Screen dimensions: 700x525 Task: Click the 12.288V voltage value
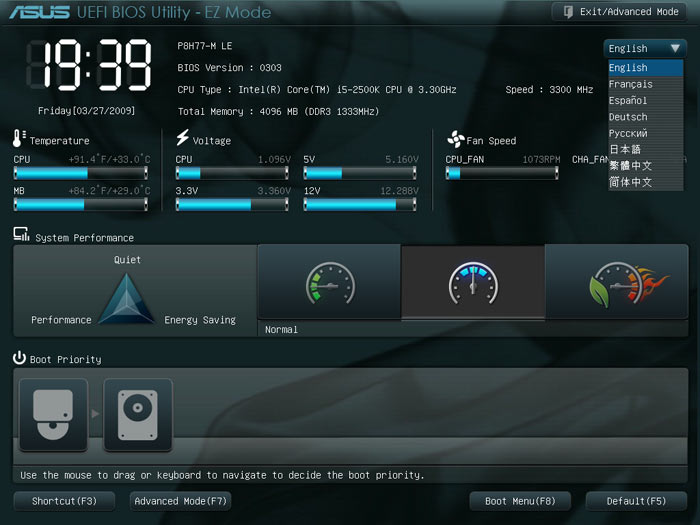(400, 191)
